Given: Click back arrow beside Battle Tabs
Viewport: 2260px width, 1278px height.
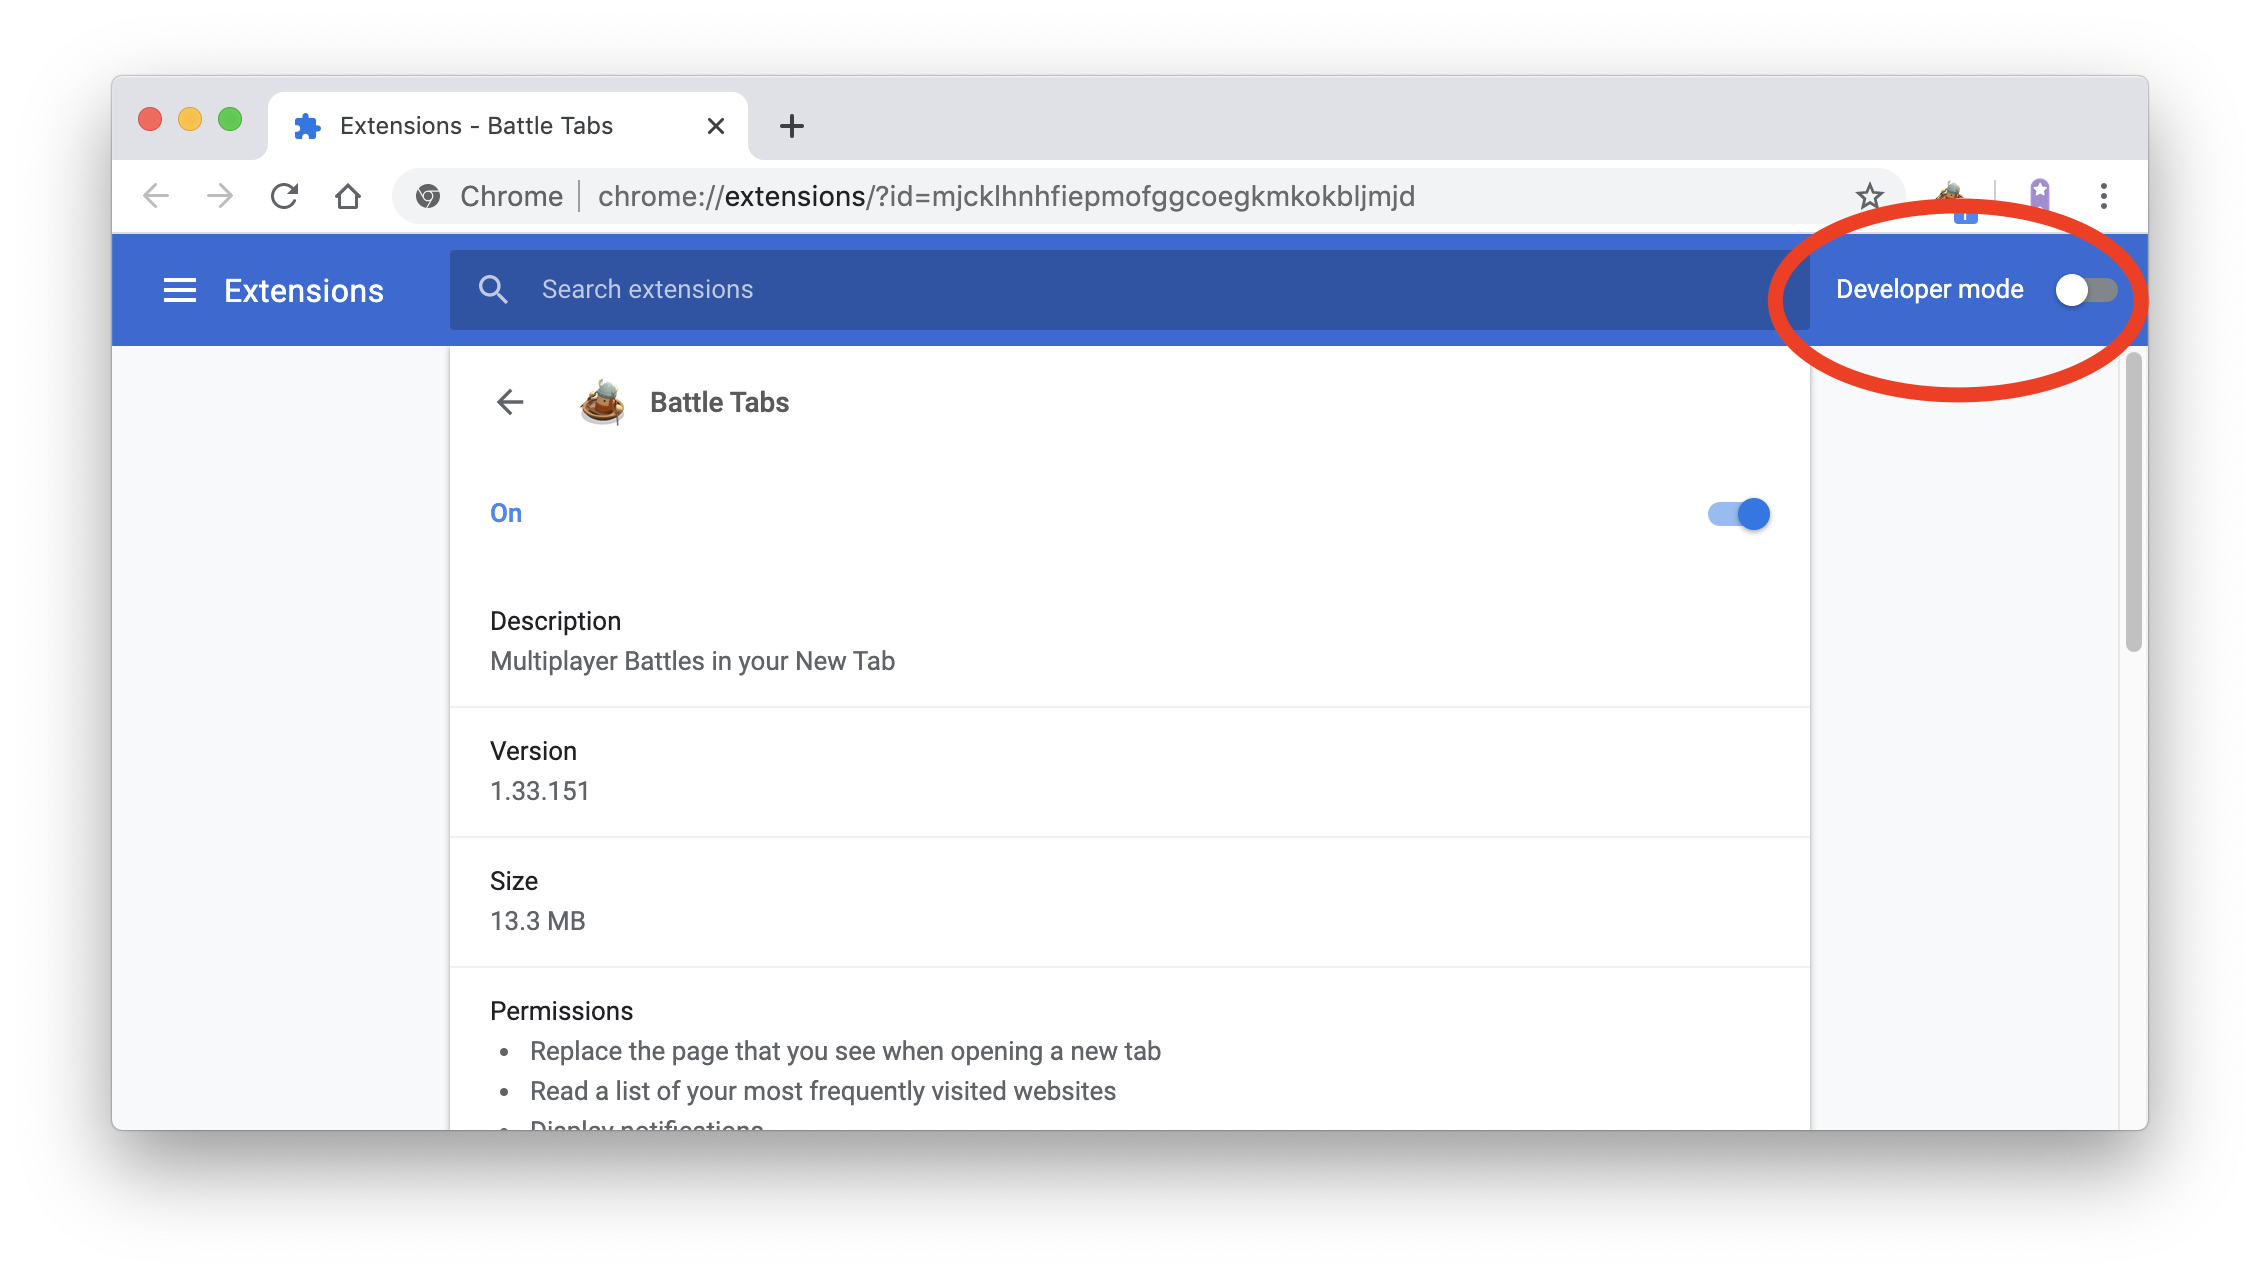Looking at the screenshot, I should pyautogui.click(x=510, y=402).
